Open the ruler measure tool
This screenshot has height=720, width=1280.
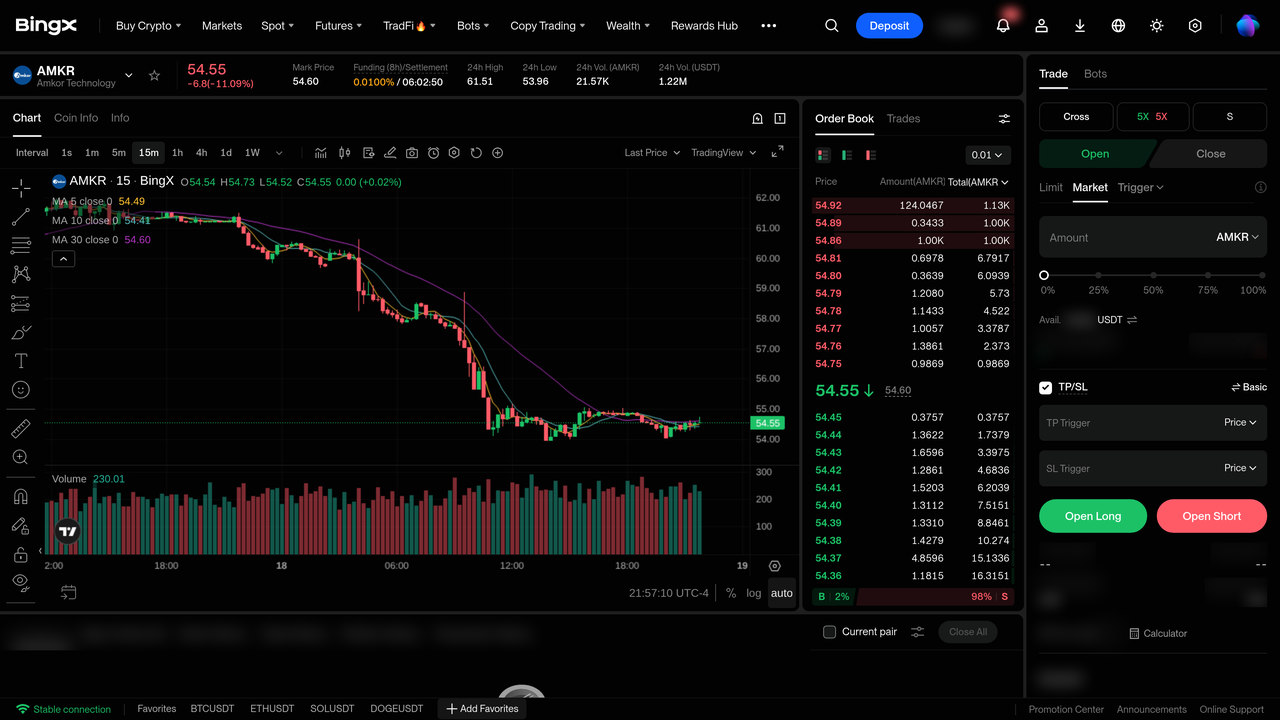pos(21,429)
